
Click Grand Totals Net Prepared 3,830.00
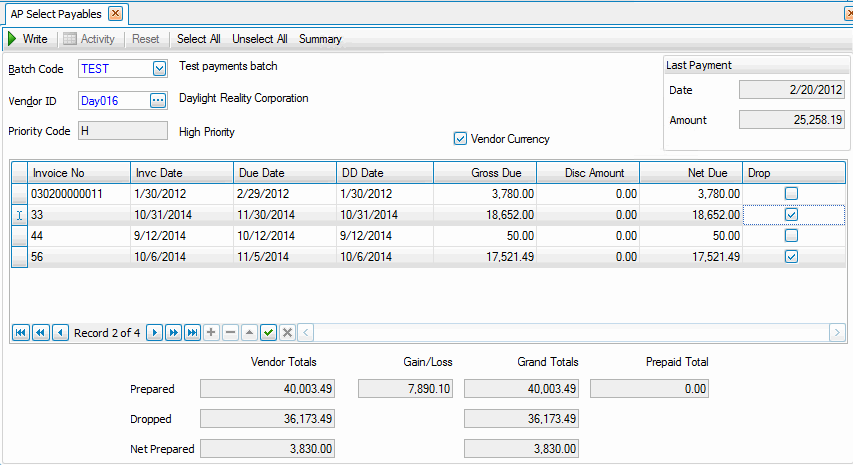(x=521, y=449)
